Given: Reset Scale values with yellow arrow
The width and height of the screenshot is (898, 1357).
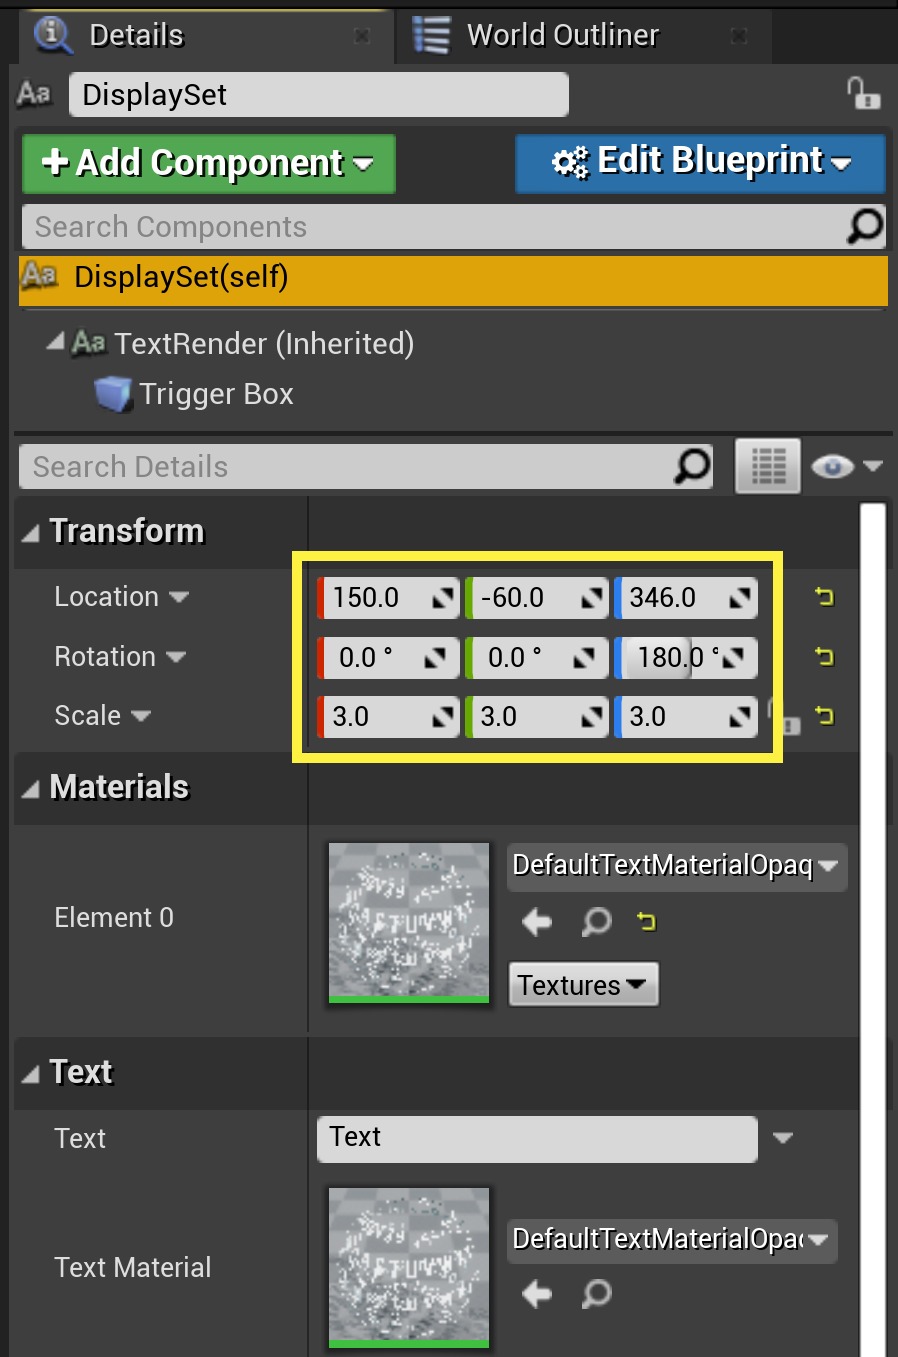Looking at the screenshot, I should [x=824, y=716].
